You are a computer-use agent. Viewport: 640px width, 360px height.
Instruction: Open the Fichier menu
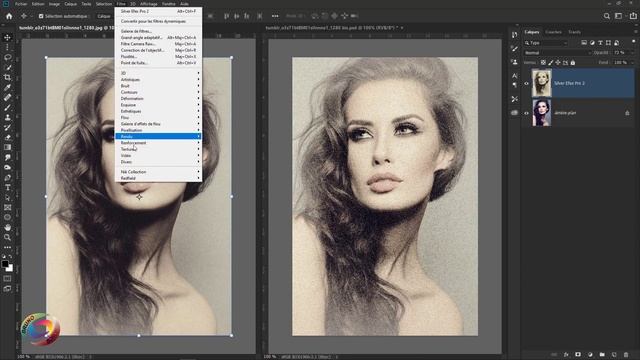[x=21, y=4]
